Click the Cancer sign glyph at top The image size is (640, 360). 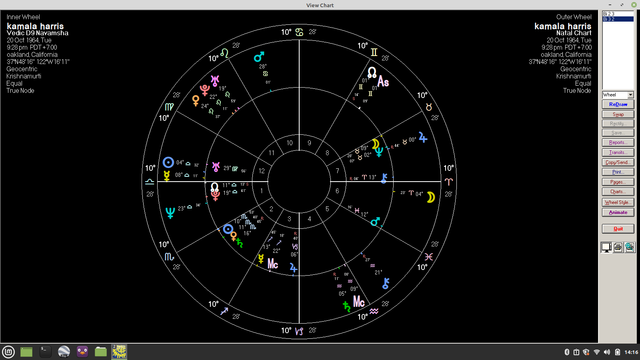(299, 32)
